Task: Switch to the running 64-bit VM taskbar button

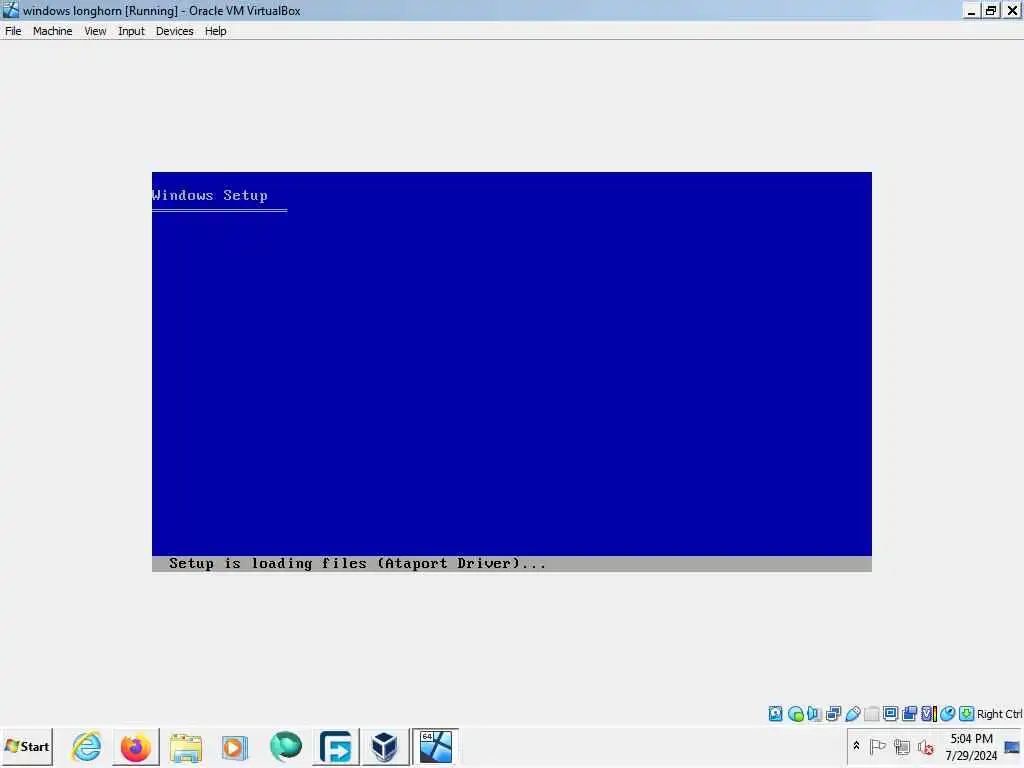Action: (x=436, y=747)
